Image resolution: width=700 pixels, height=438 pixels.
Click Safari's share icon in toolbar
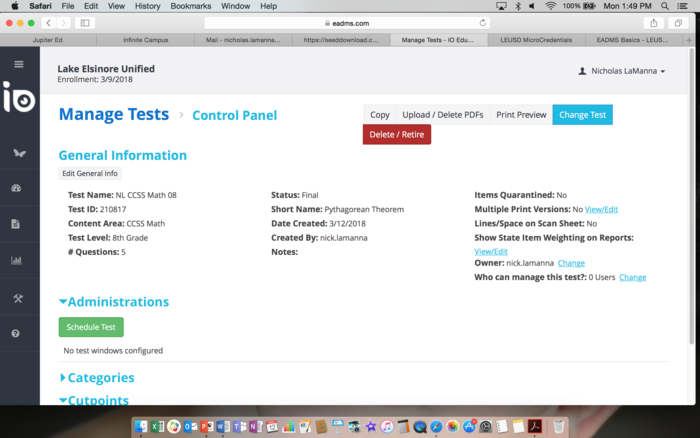(654, 22)
